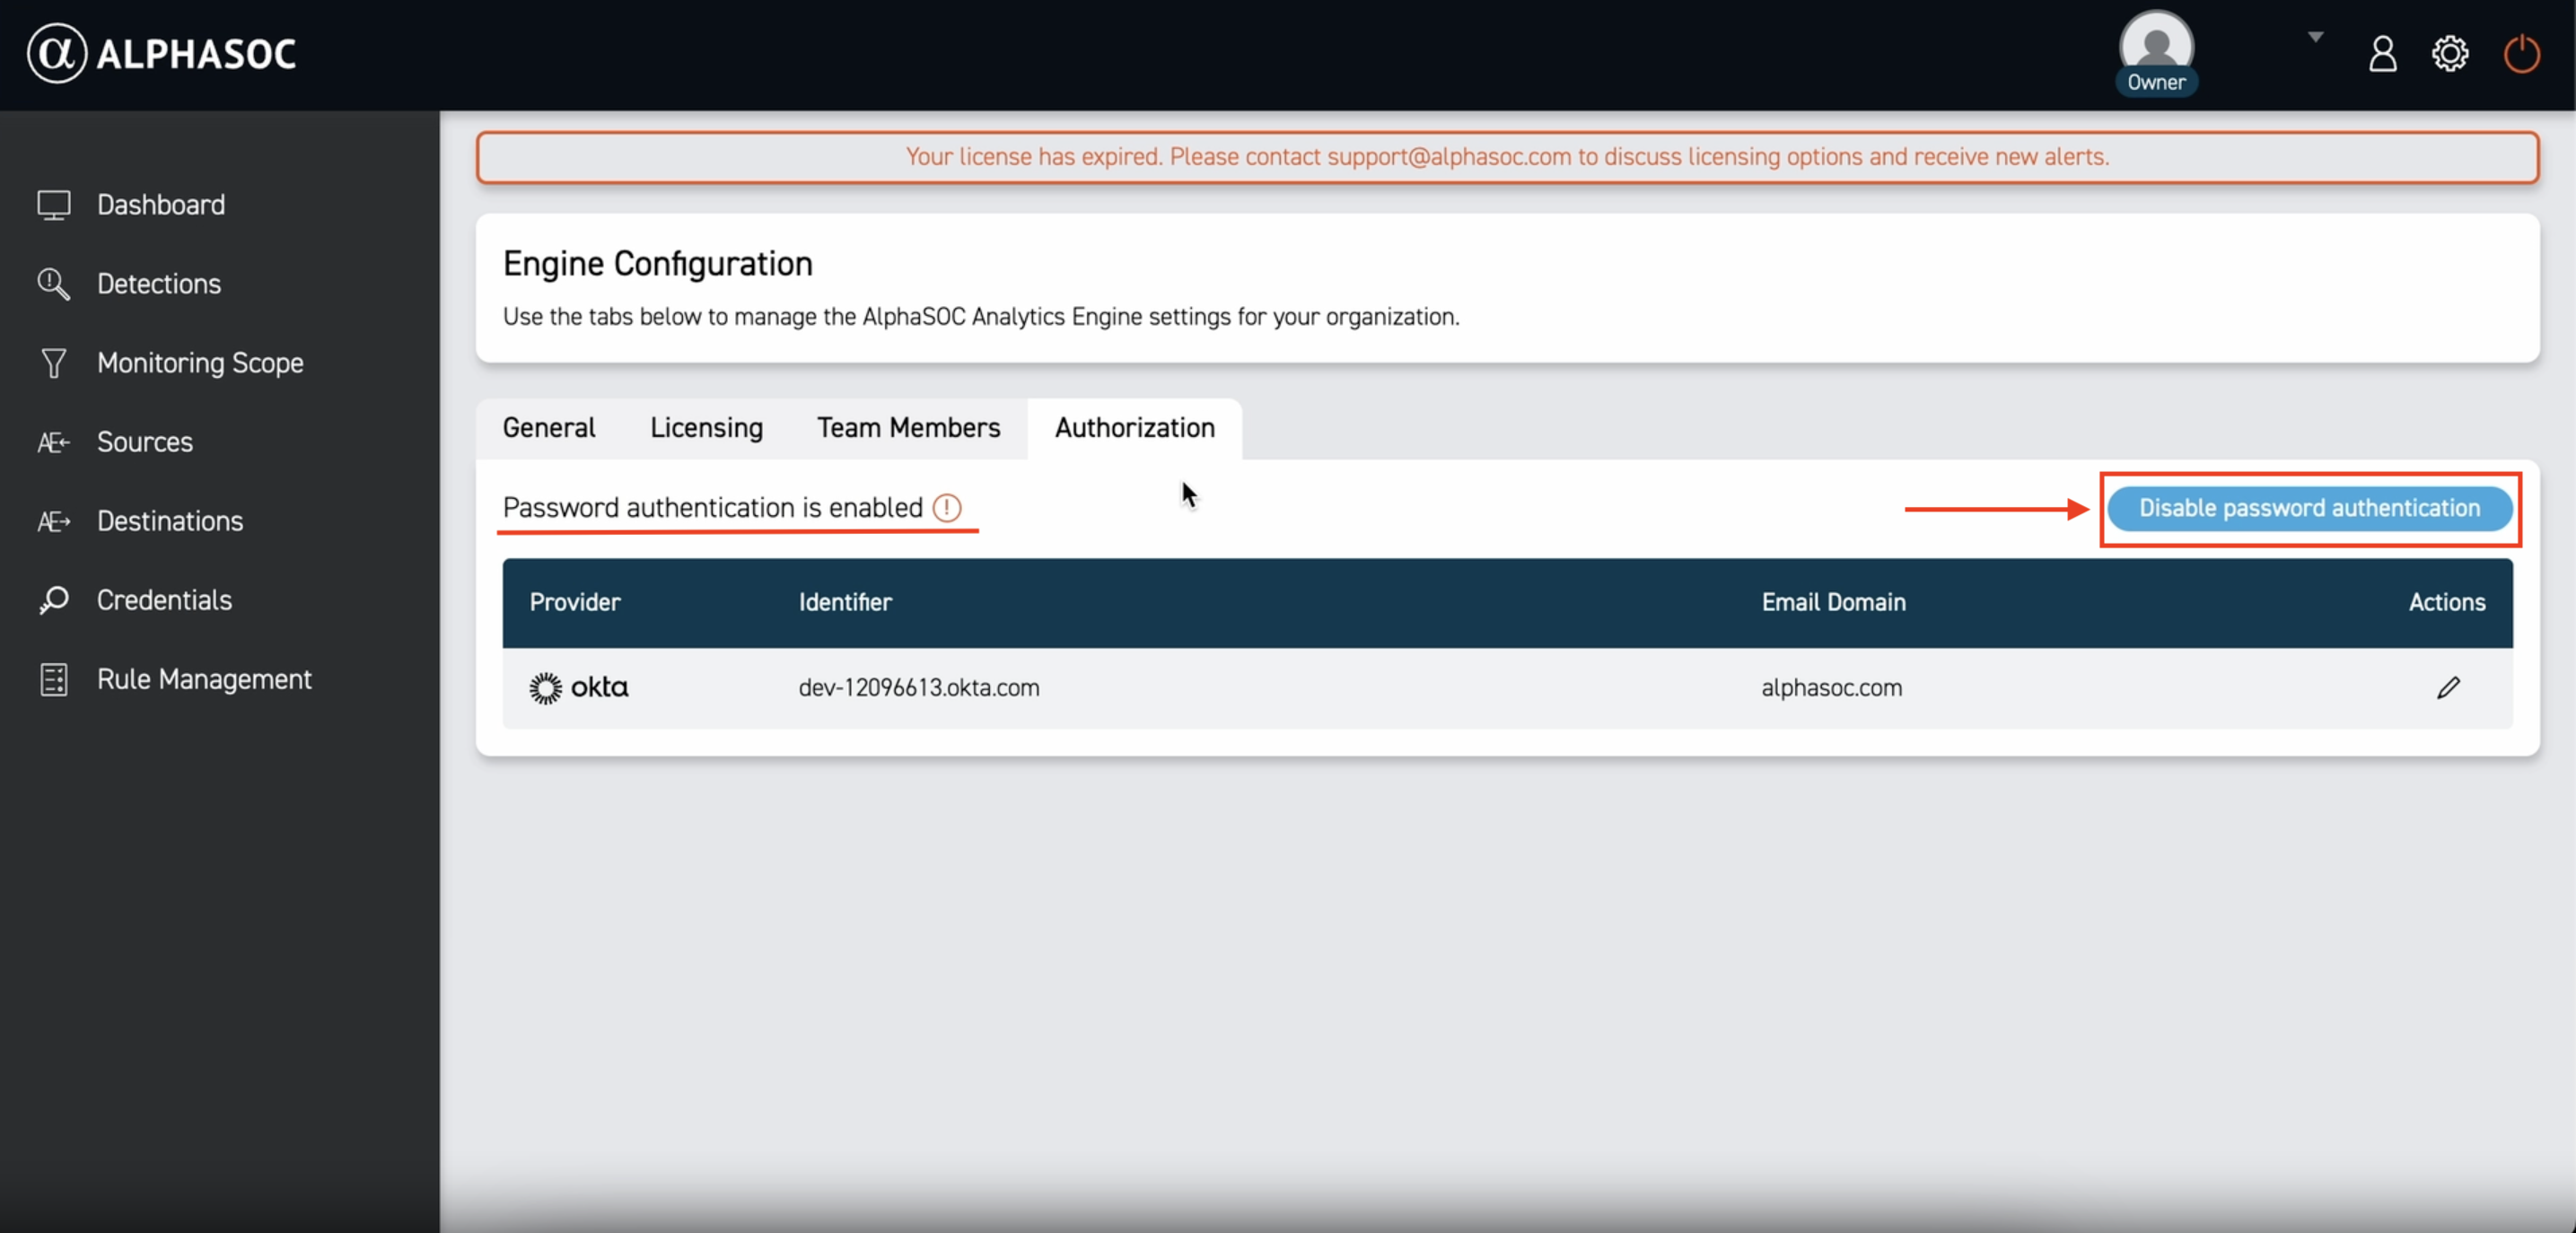The height and width of the screenshot is (1233, 2576).
Task: Disable password authentication button
Action: tap(2309, 508)
